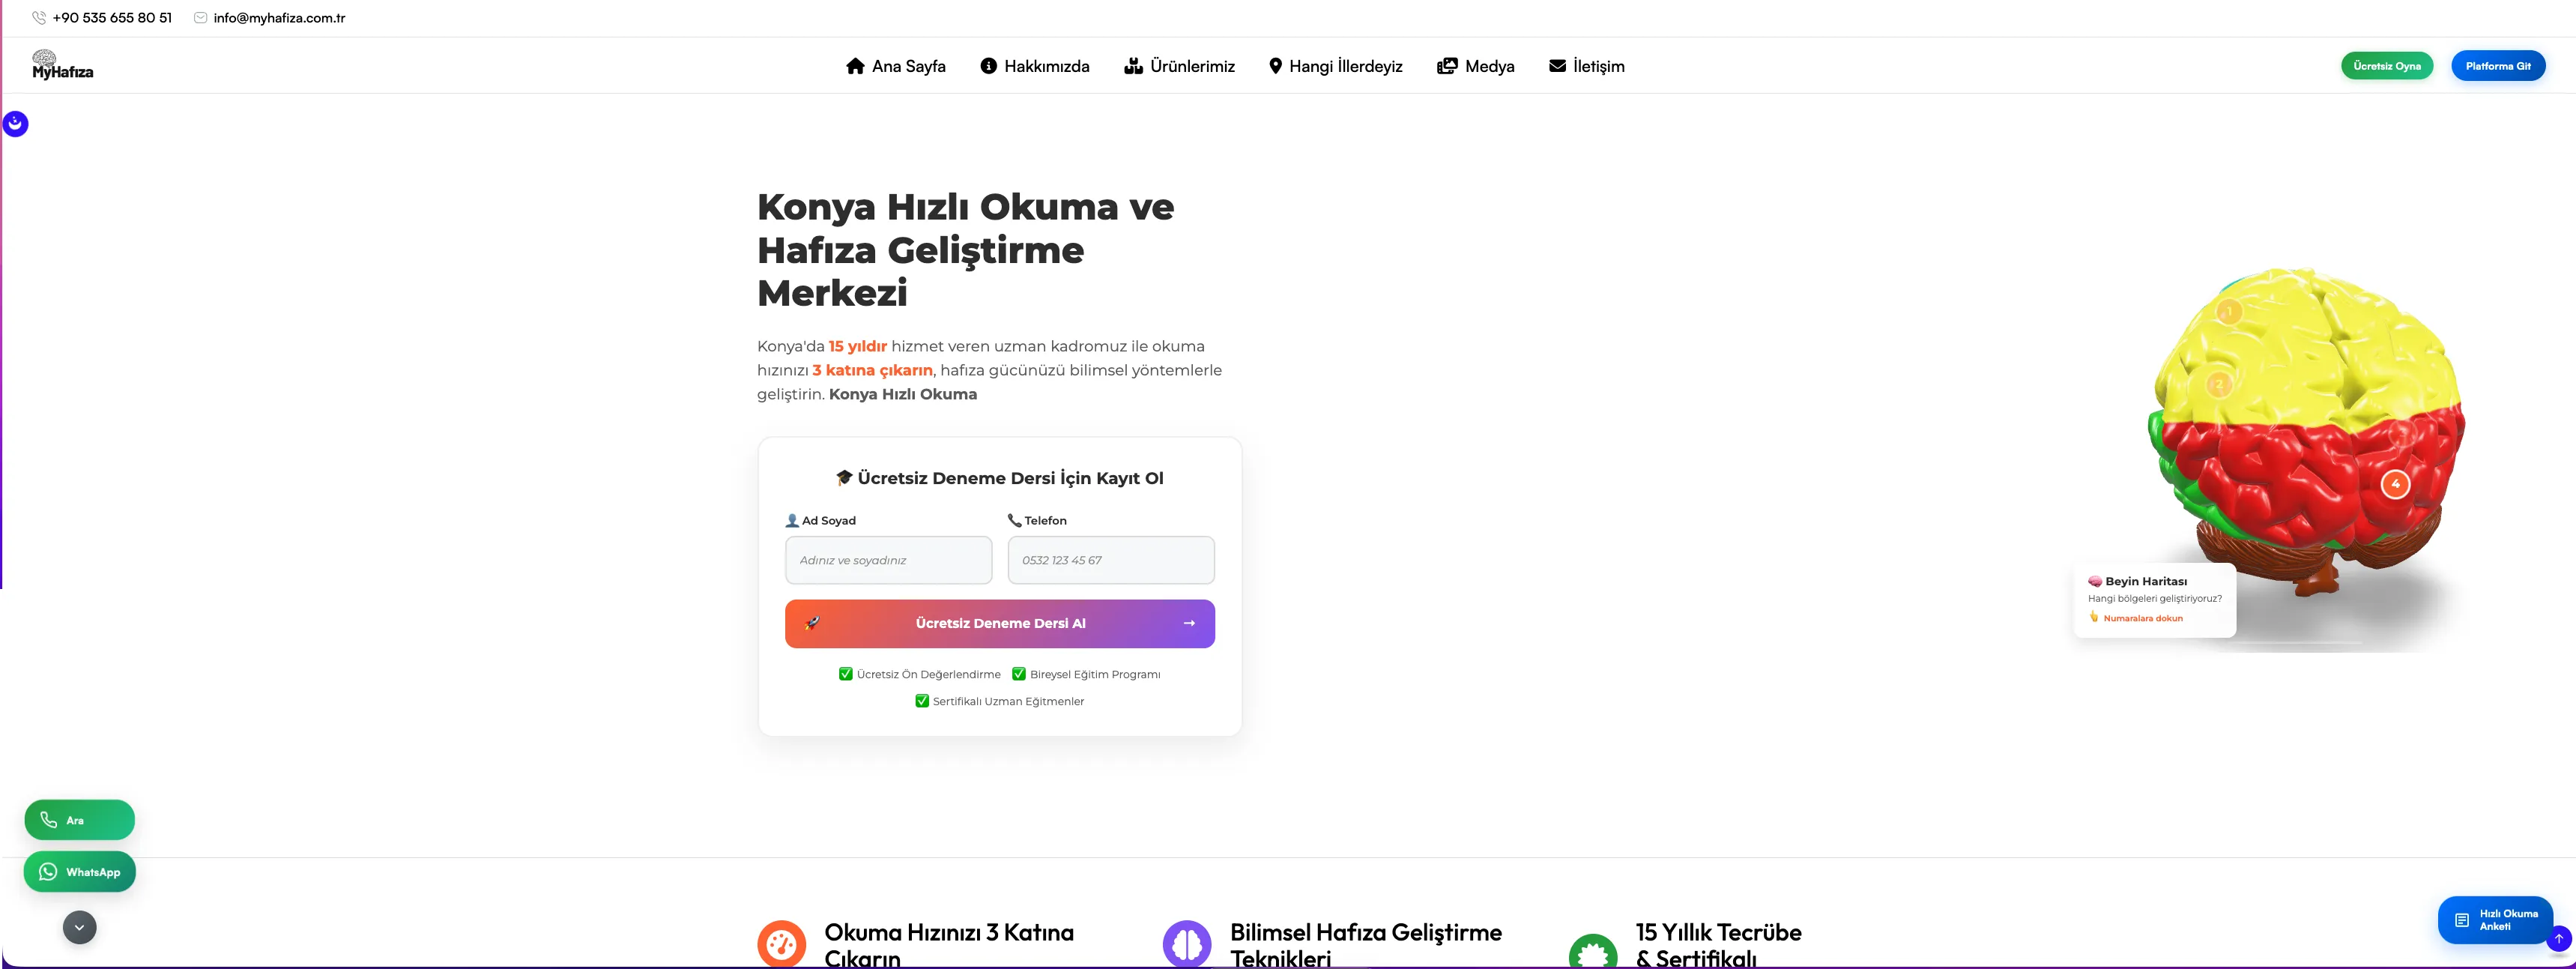Focus the Ad Soyad input field
The image size is (2576, 969).
click(x=888, y=560)
